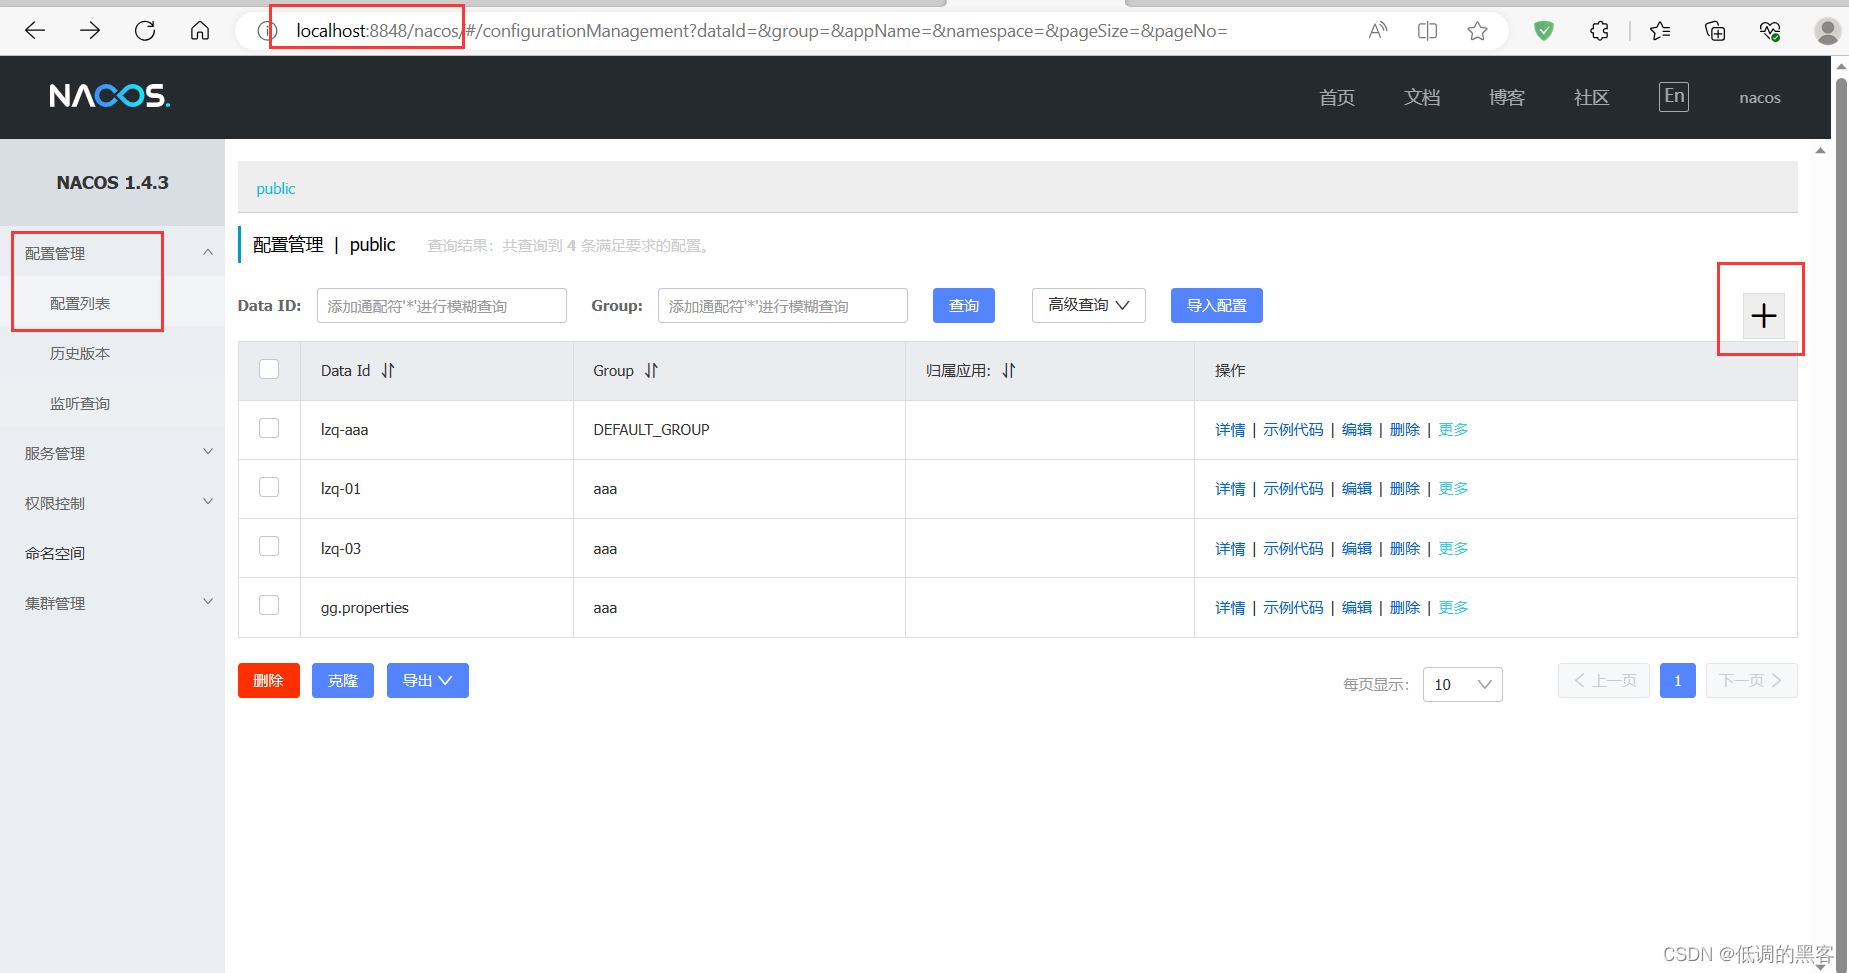This screenshot has height=973, width=1849.
Task: Open 博客 in top navigation
Action: [1507, 97]
